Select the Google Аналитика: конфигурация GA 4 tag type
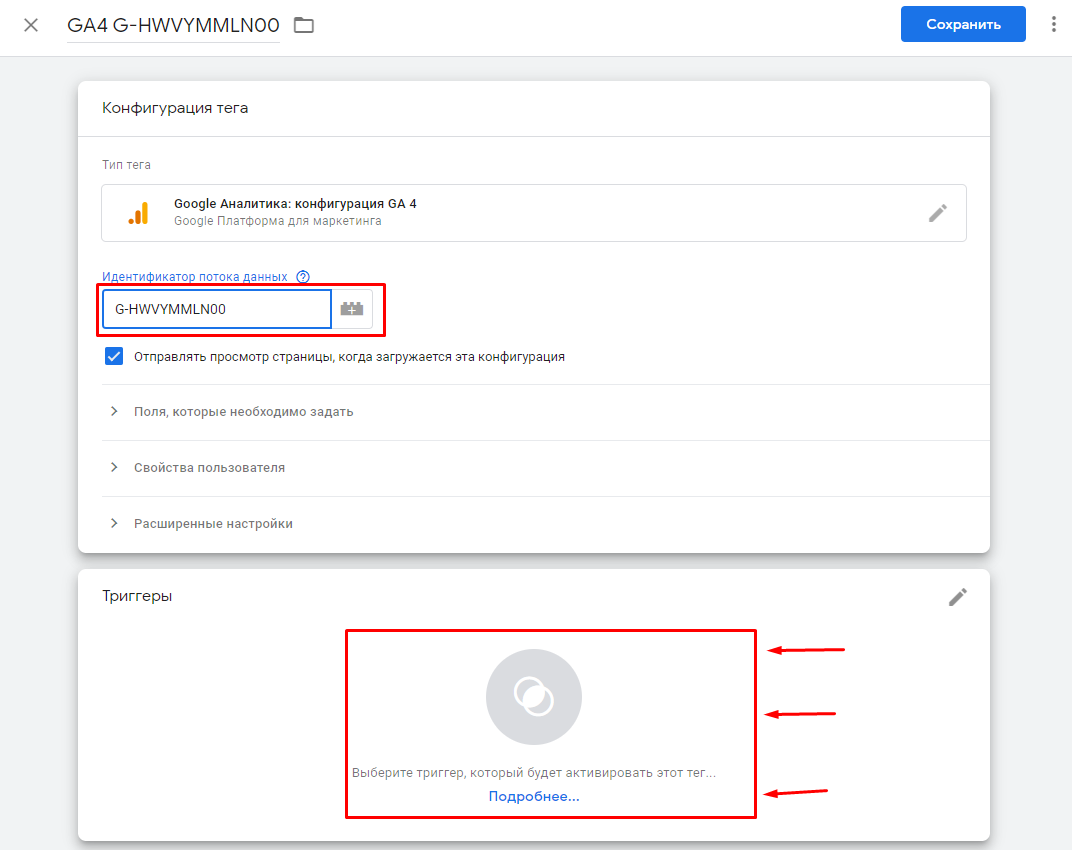 pos(533,213)
